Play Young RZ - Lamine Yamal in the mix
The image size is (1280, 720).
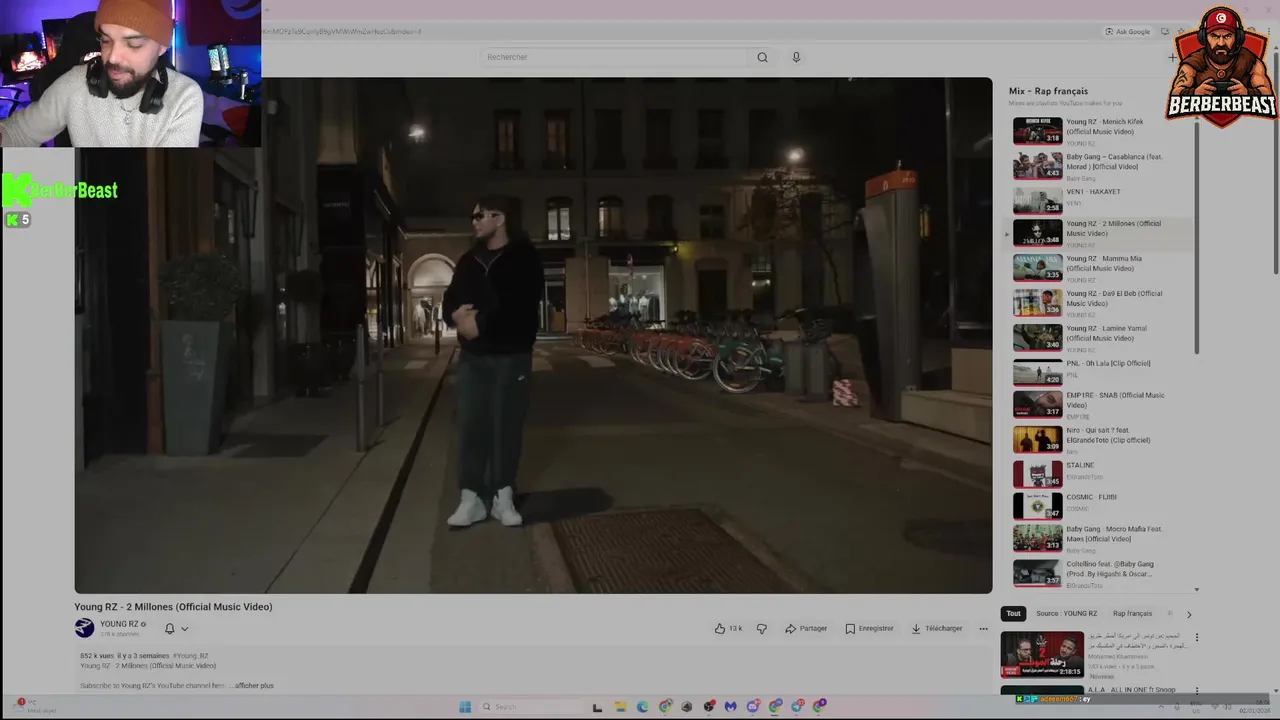pyautogui.click(x=1104, y=338)
